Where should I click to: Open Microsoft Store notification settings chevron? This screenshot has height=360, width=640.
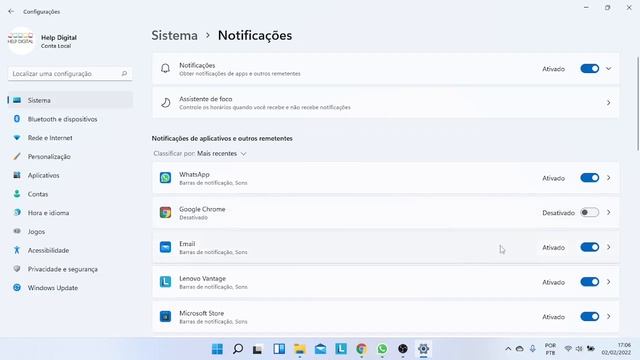click(x=609, y=317)
